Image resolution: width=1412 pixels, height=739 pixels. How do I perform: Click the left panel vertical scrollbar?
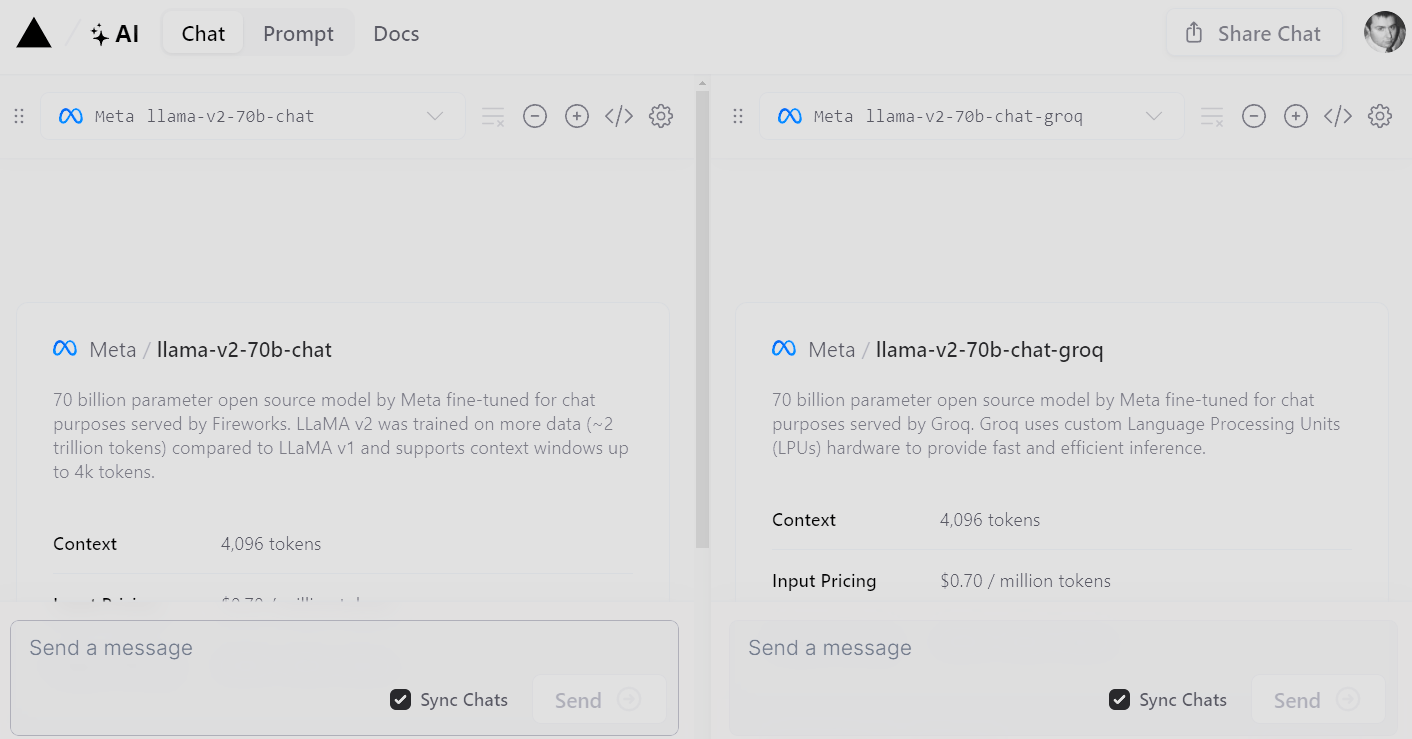point(702,320)
